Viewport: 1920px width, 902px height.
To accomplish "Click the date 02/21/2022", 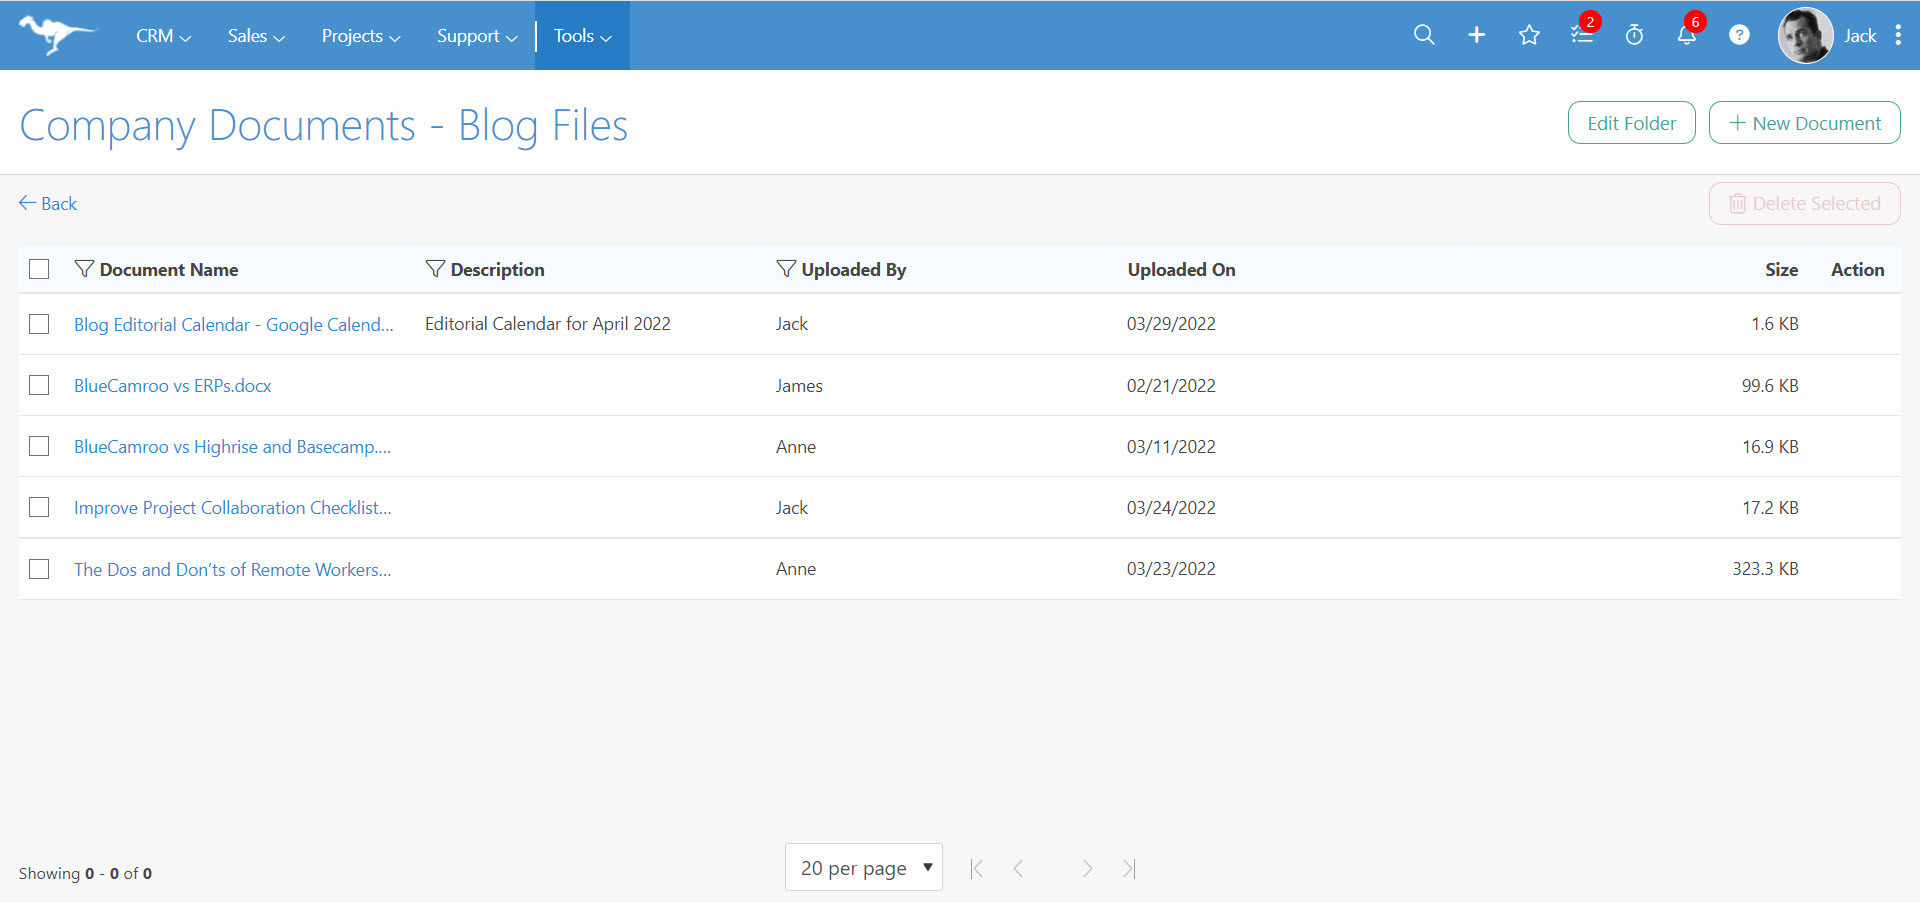I will (1171, 385).
